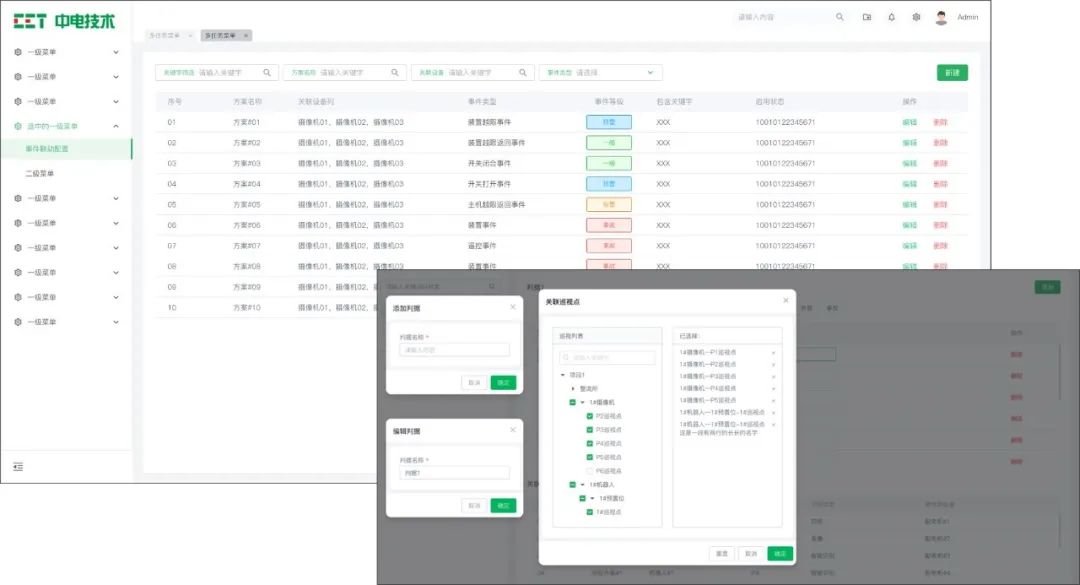
Task: Select 二级菜单 in the sidebar
Action: pos(40,174)
